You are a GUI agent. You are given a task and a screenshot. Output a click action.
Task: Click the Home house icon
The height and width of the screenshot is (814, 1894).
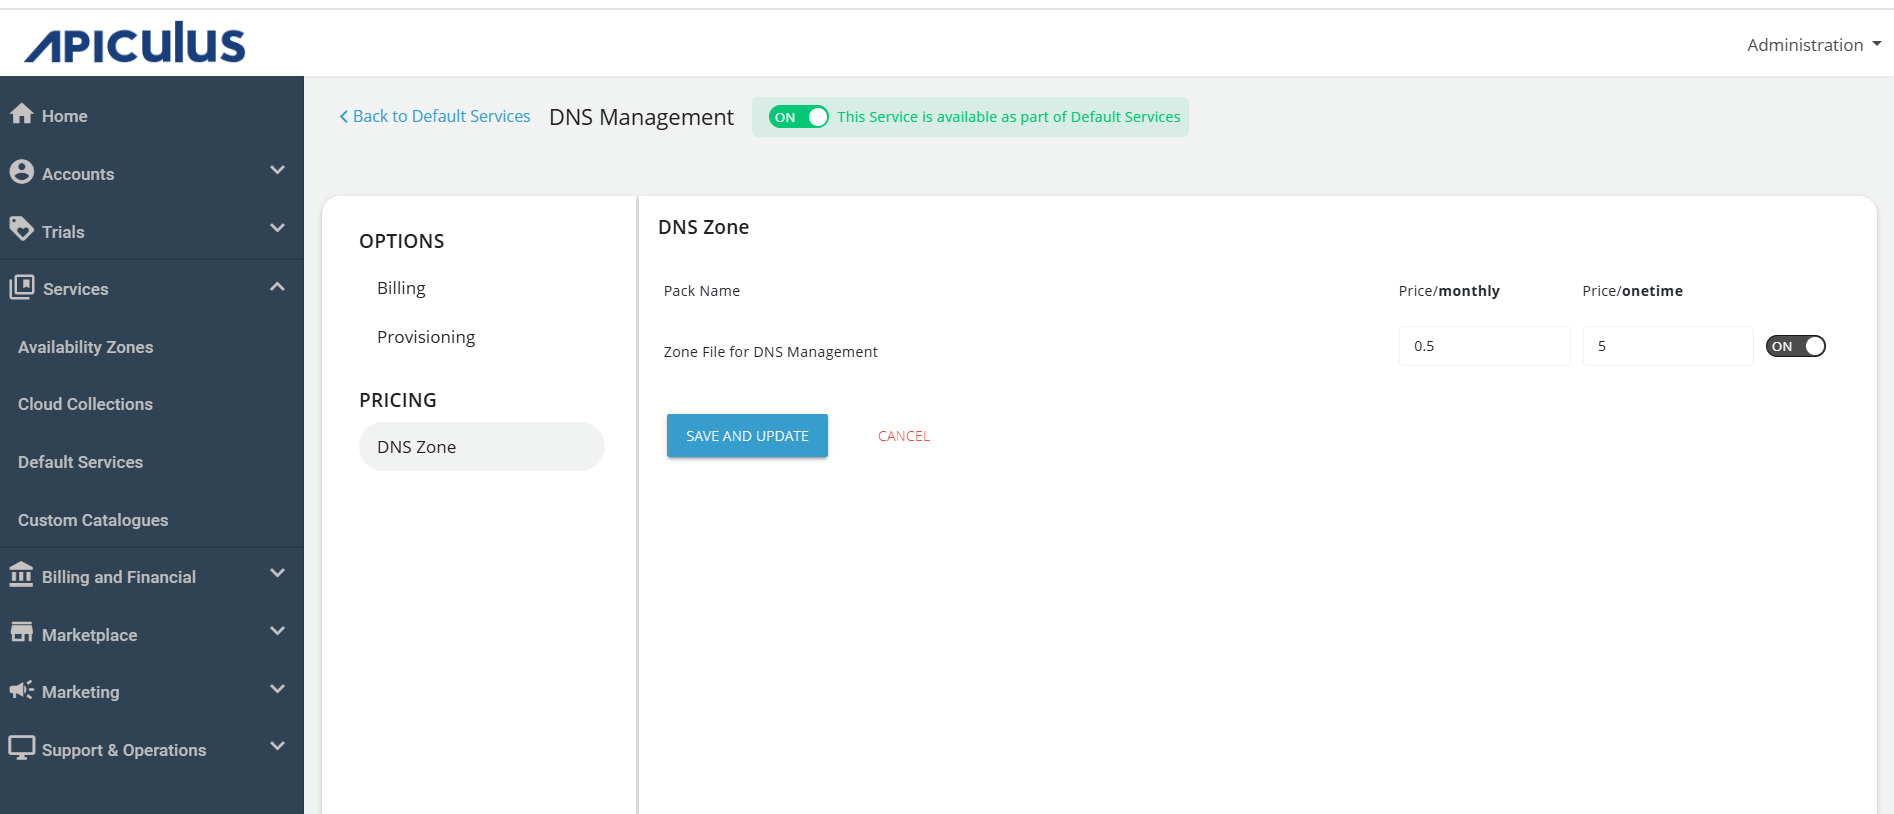point(21,114)
